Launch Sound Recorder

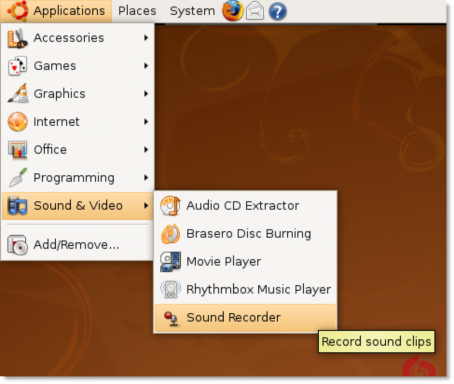245,318
